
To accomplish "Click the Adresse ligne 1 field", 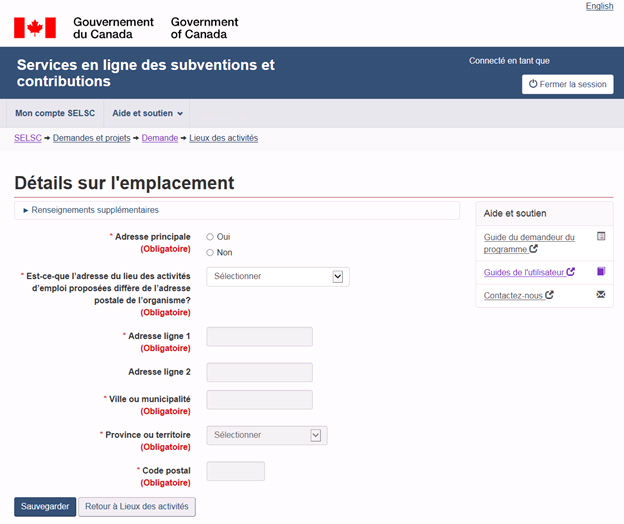I will [259, 337].
